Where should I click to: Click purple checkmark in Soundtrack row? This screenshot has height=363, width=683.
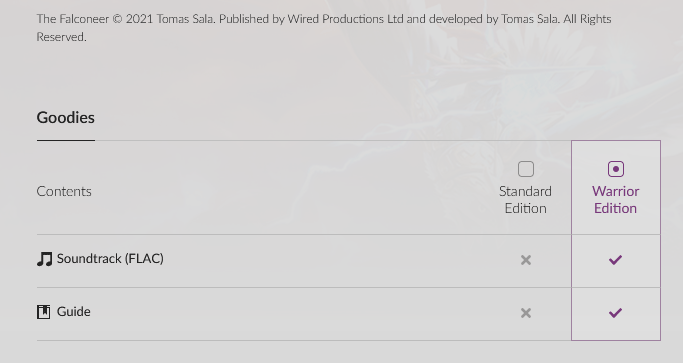[x=615, y=260]
